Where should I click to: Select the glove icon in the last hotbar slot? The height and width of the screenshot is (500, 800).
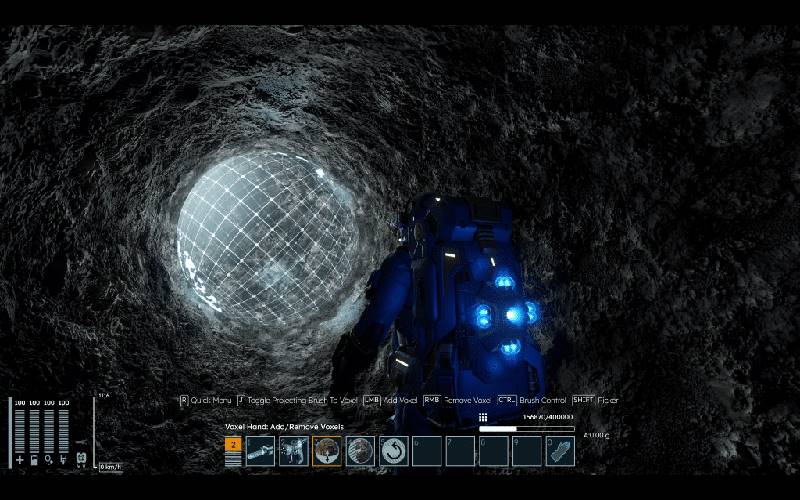[x=561, y=451]
